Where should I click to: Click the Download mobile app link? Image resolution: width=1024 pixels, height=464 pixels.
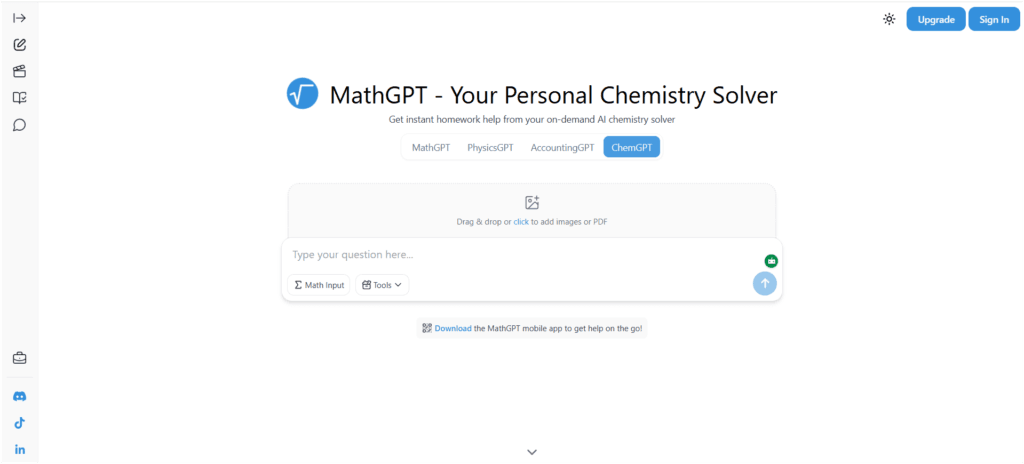(x=453, y=328)
